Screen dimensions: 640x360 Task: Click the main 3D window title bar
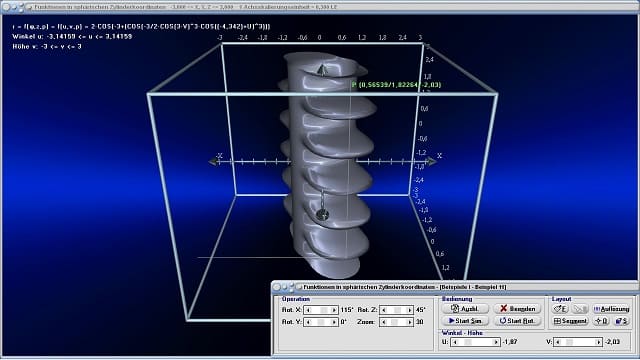320,7
